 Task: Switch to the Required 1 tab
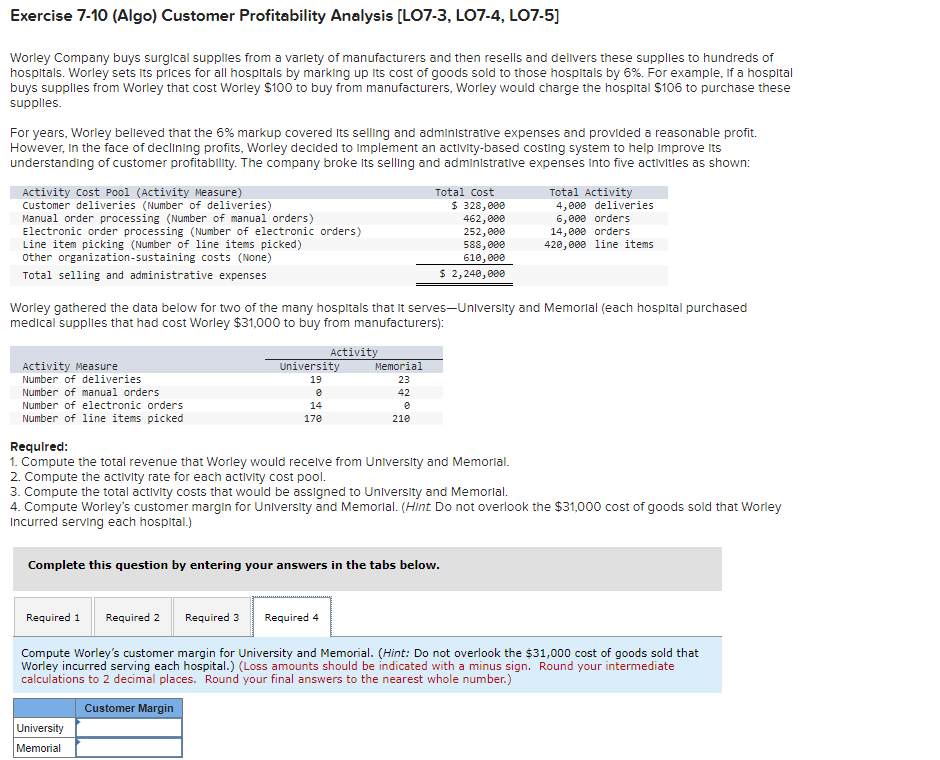coord(52,617)
